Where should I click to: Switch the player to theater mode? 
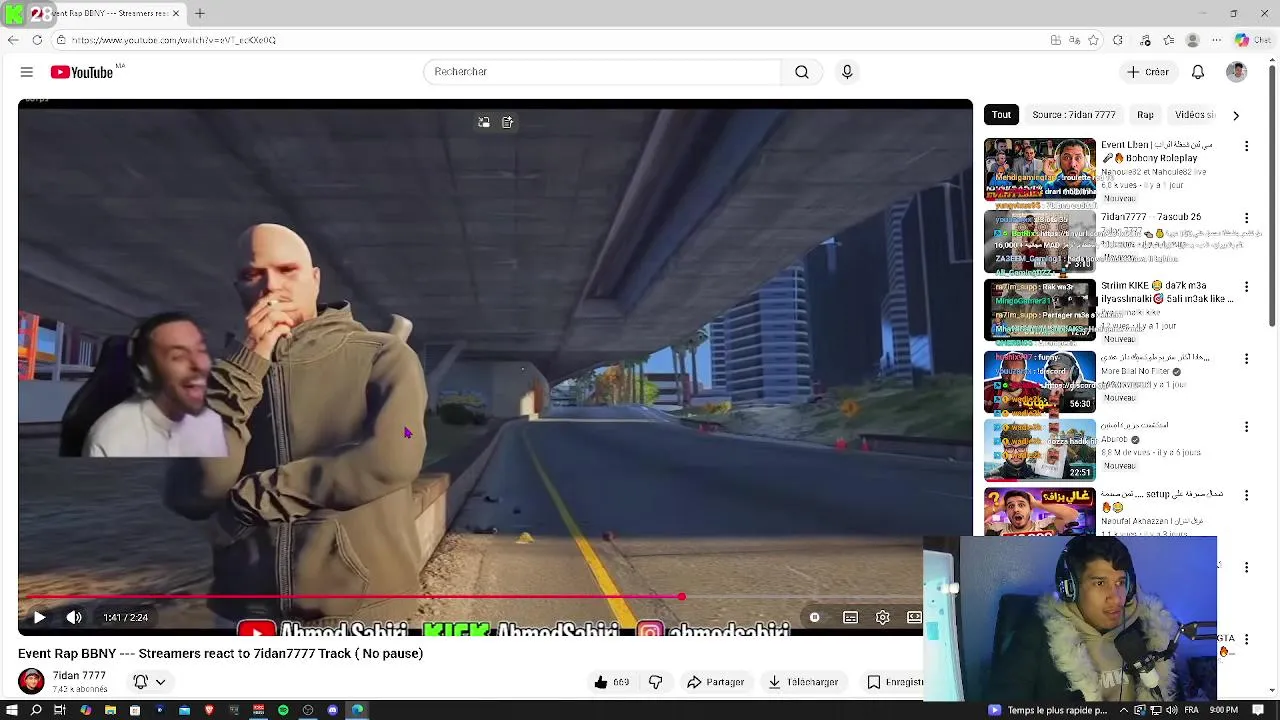click(914, 618)
